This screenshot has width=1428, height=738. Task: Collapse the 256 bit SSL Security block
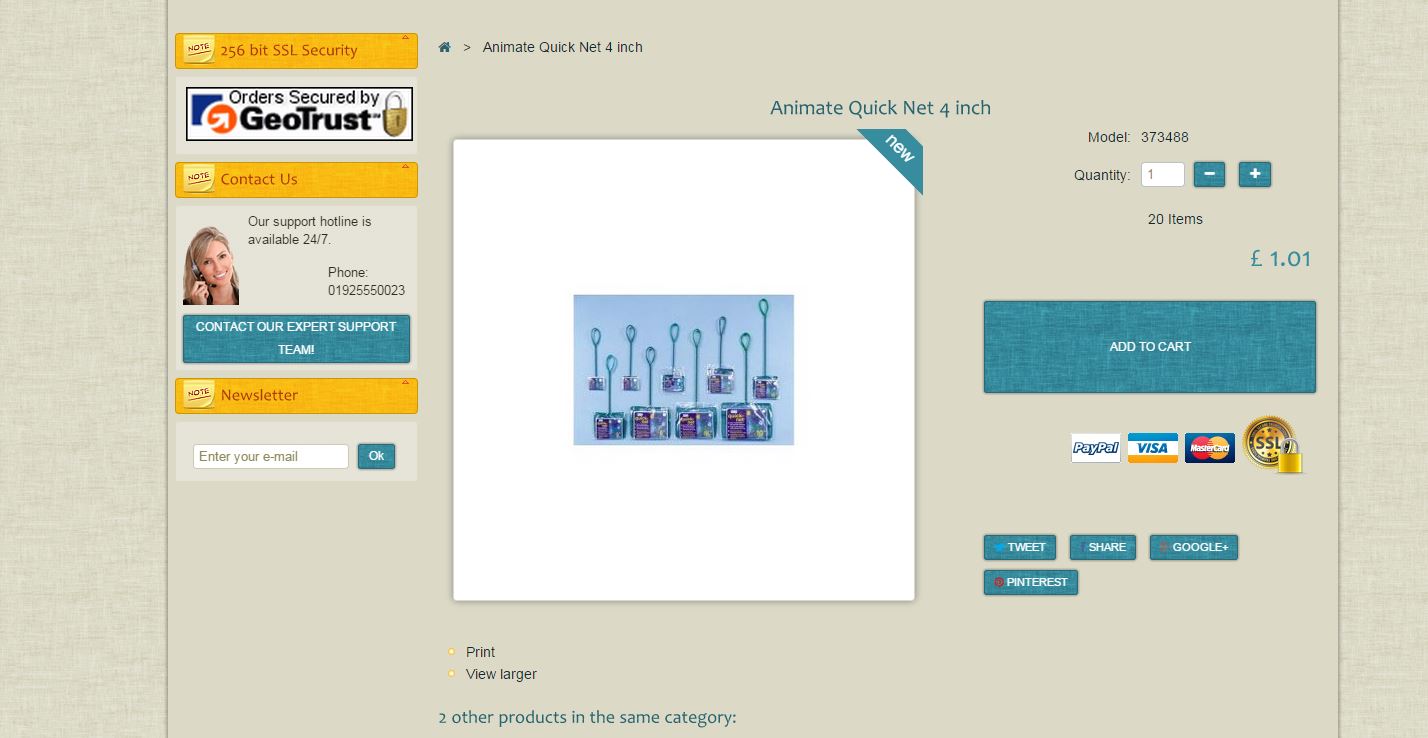point(405,37)
